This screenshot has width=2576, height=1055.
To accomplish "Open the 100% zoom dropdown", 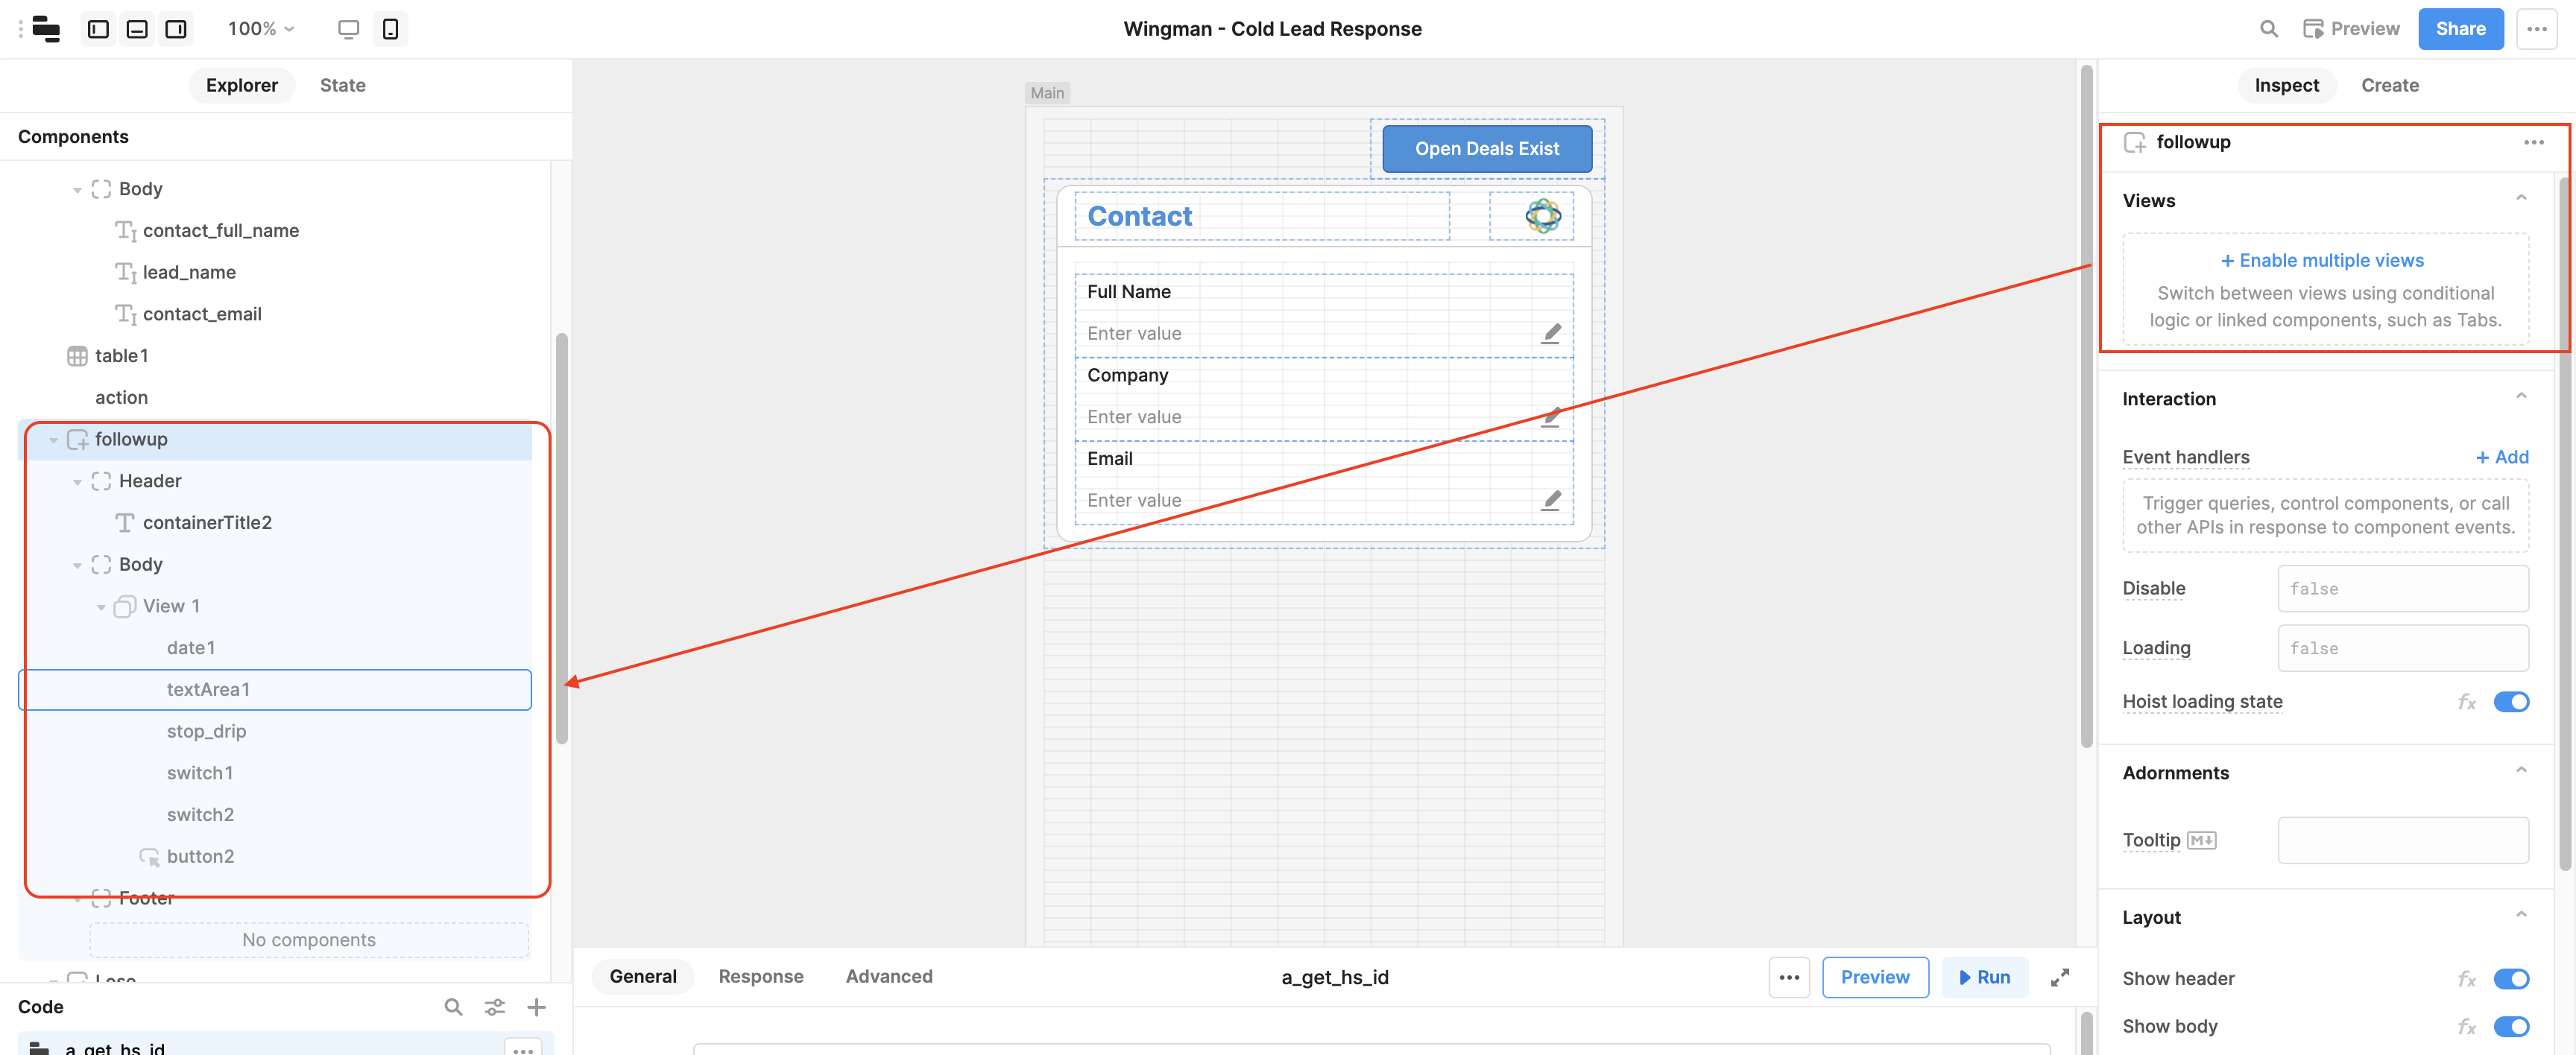I will click(x=261, y=29).
